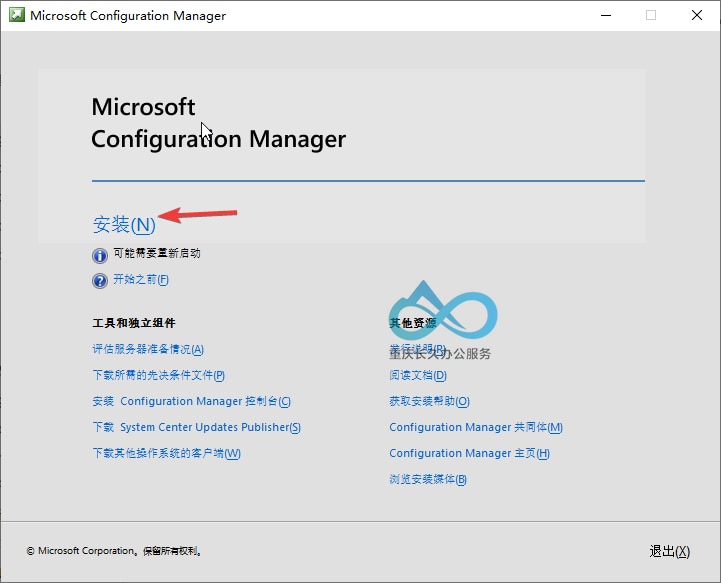Click 安装 Configuration Manager 控制台(C)

click(191, 401)
